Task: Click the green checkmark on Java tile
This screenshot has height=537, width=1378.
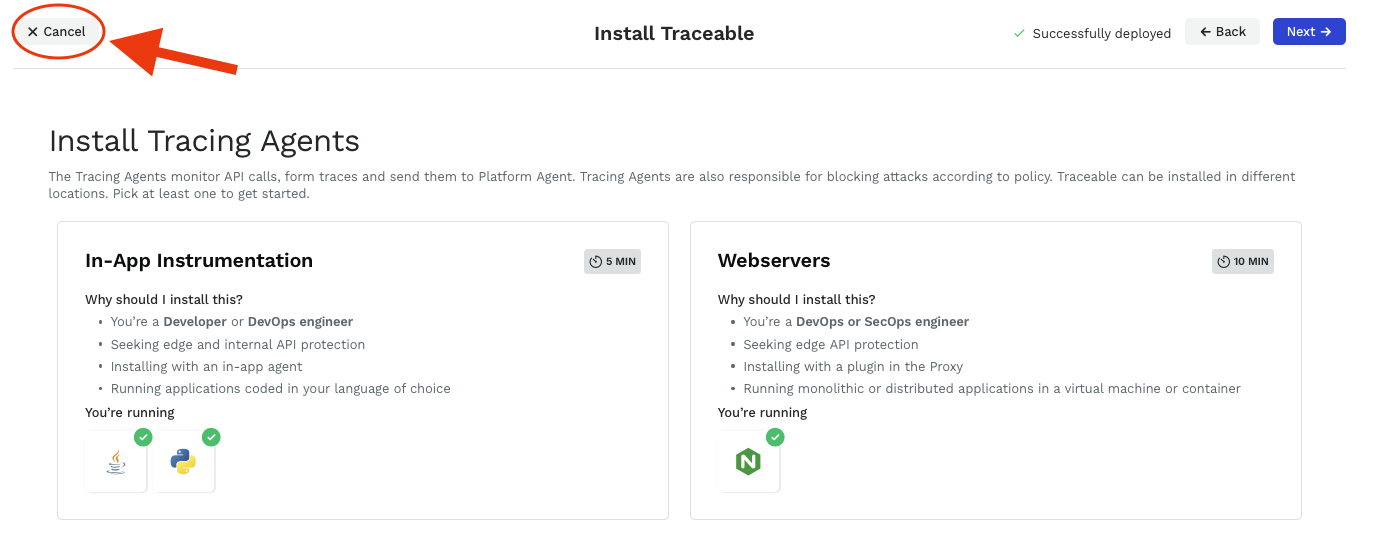Action: (143, 437)
